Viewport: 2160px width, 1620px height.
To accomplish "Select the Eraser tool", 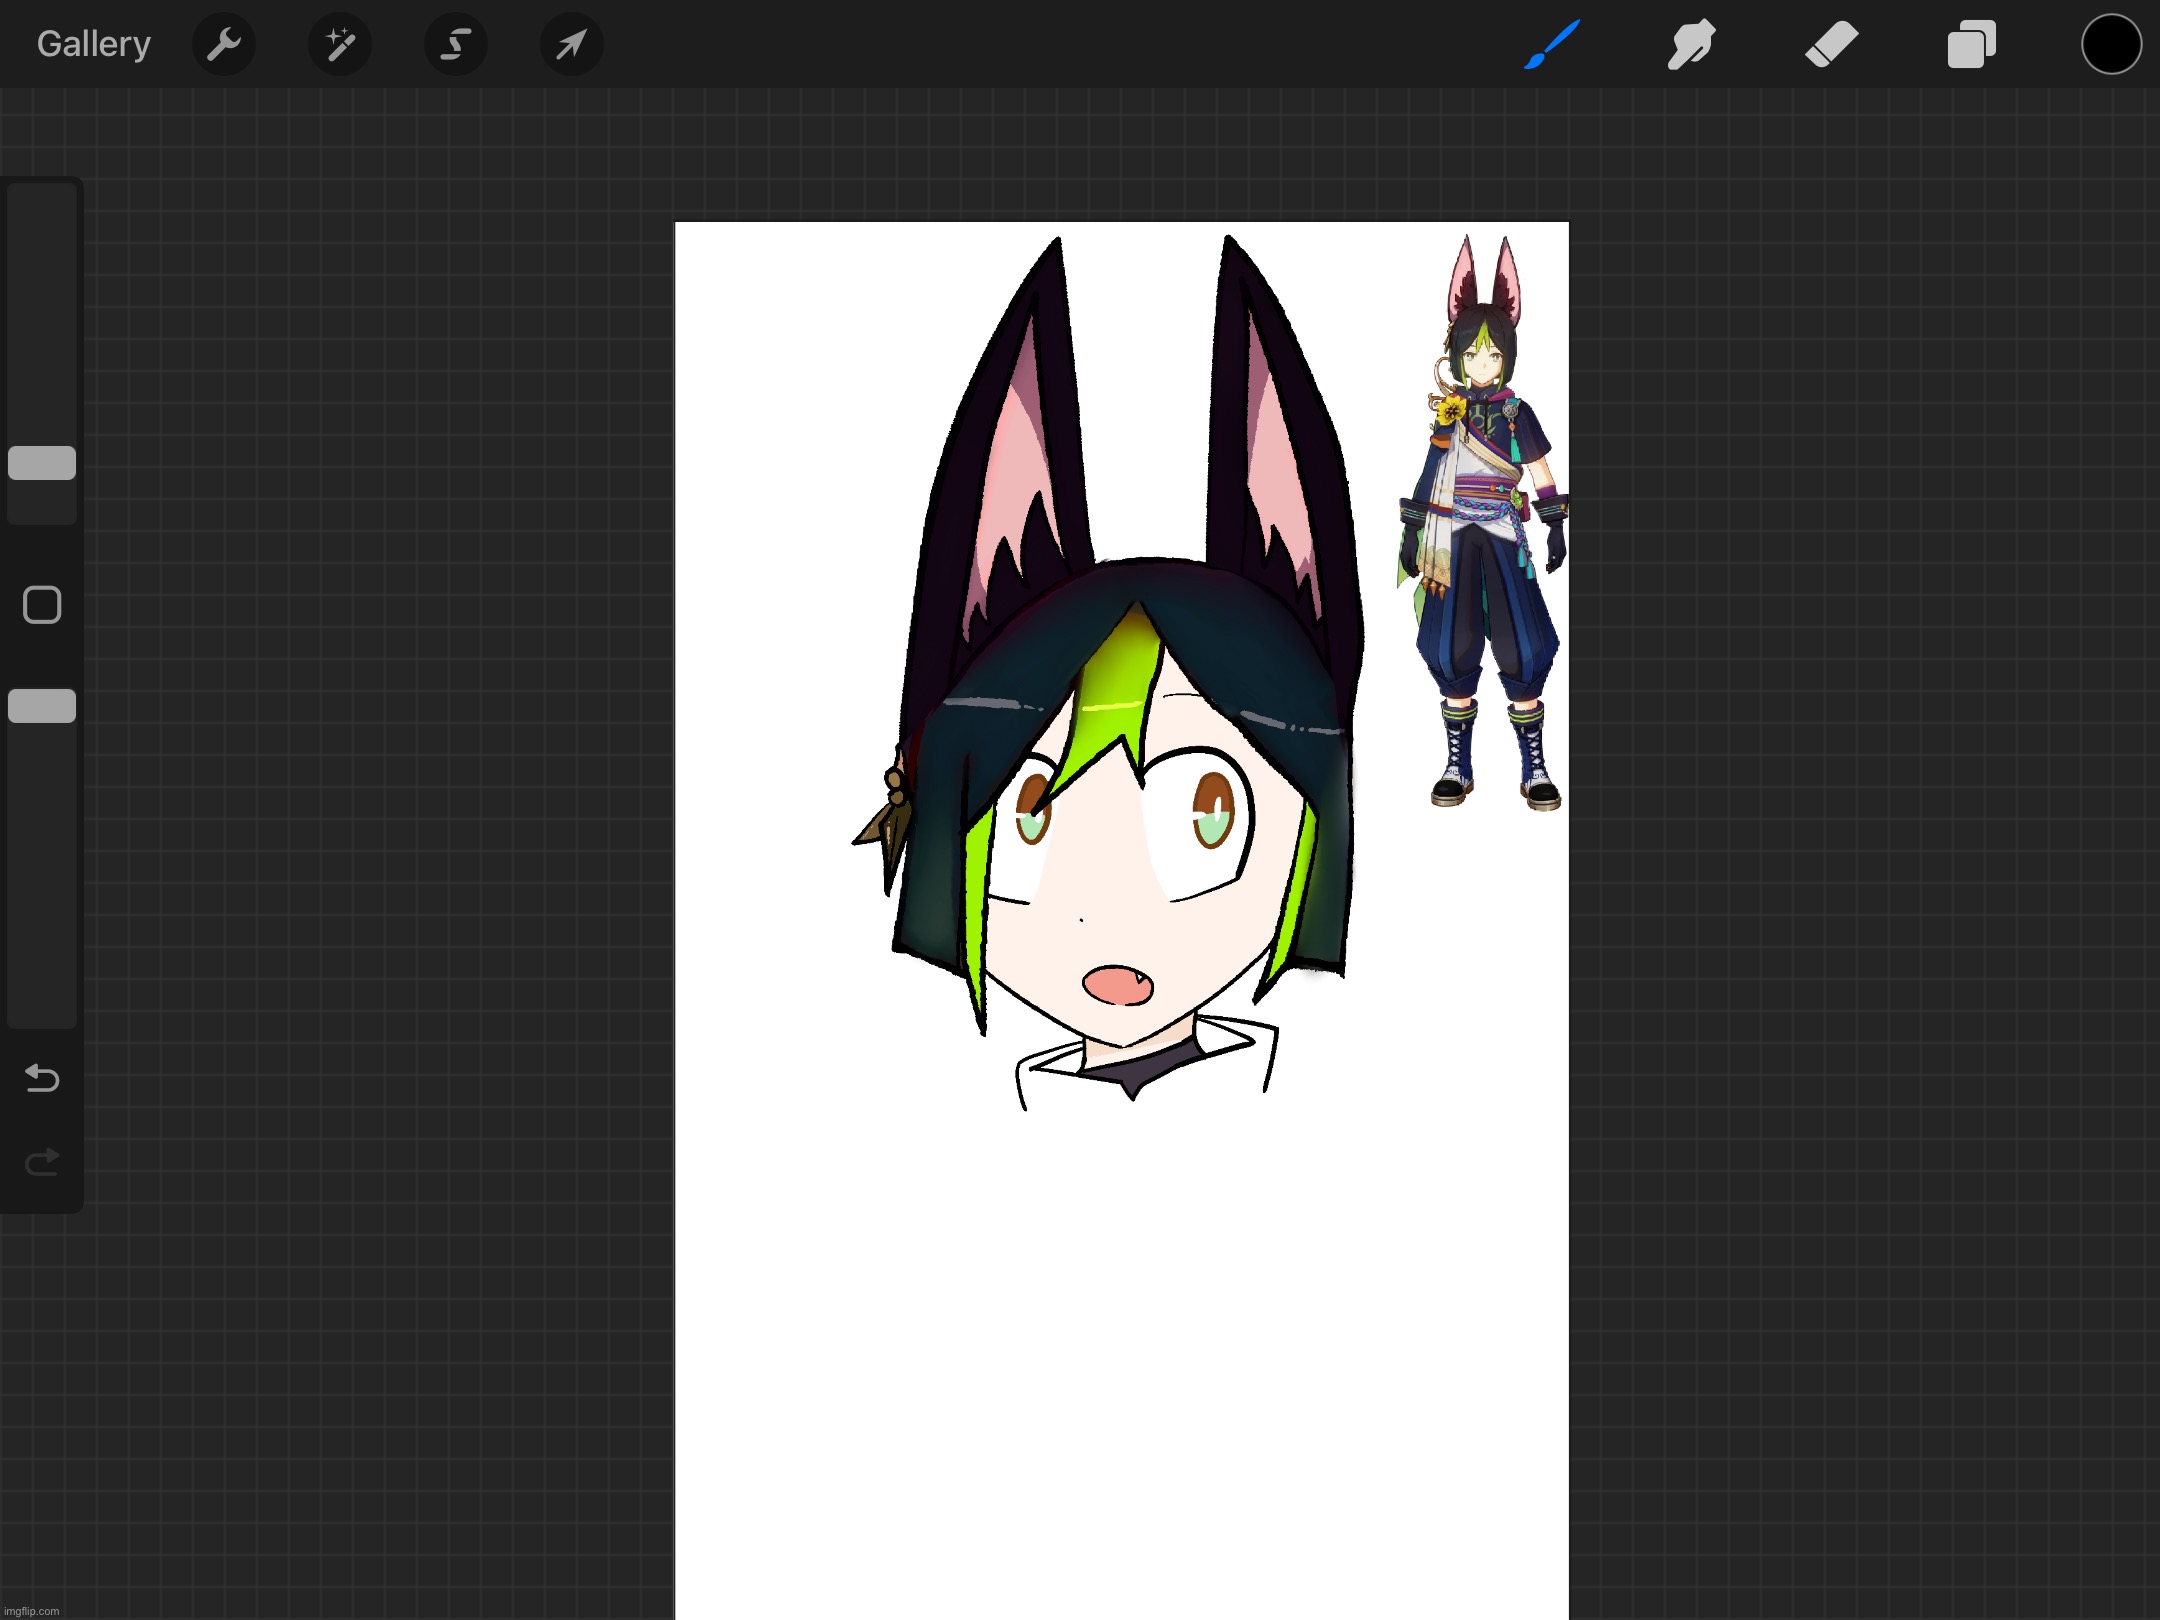I will [x=1831, y=45].
